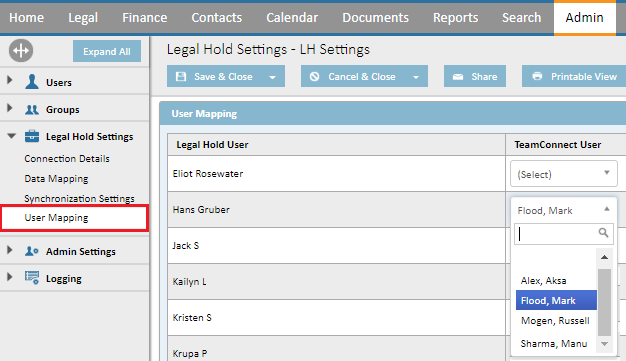Viewport: 626px width, 361px height.
Task: Close the Hans Gruber Flood, Mark dropdown
Action: [x=563, y=210]
